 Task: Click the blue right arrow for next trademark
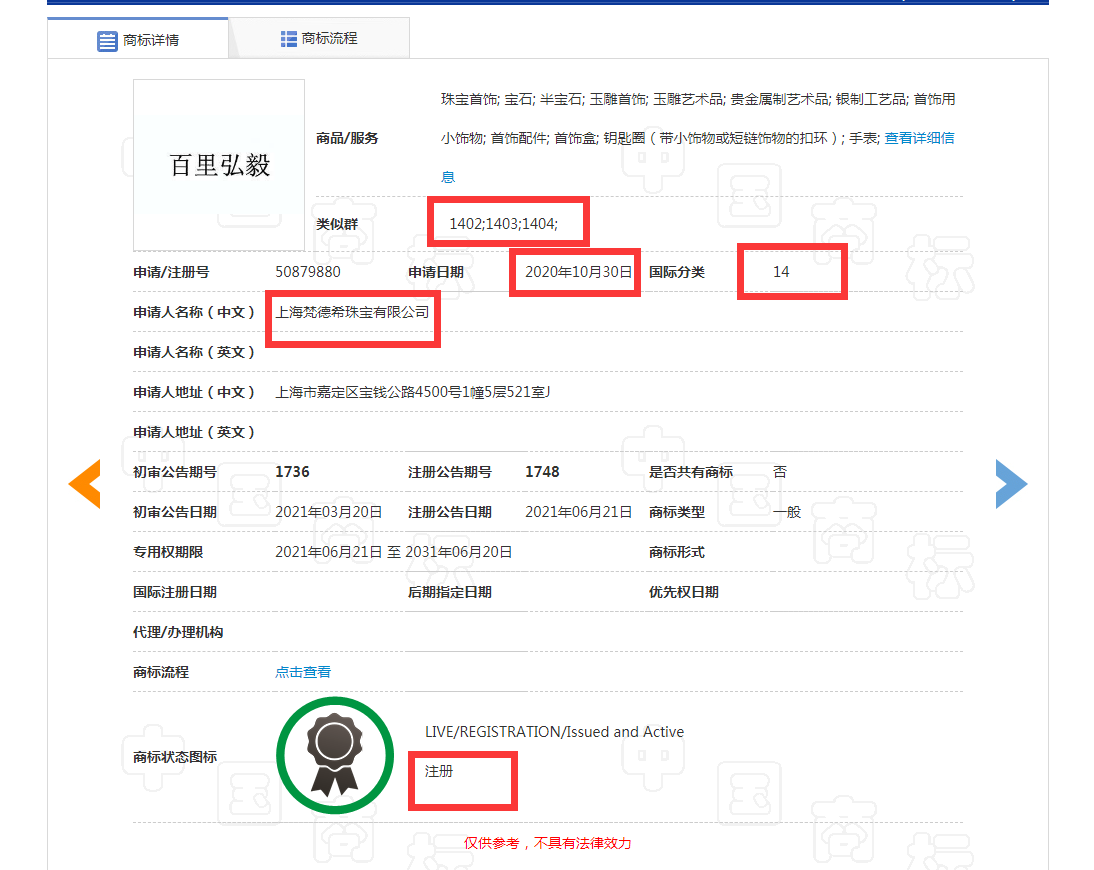pyautogui.click(x=1011, y=483)
